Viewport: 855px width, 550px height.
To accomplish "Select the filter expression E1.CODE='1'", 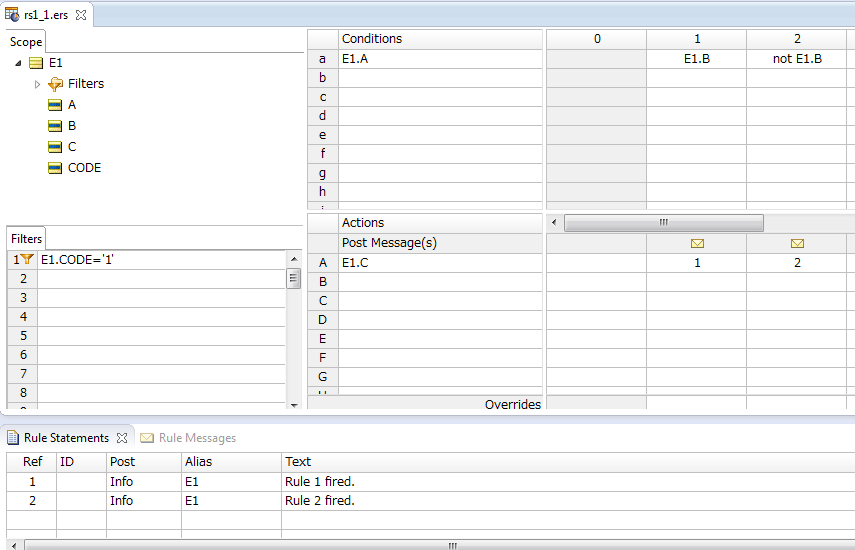I will [x=77, y=260].
